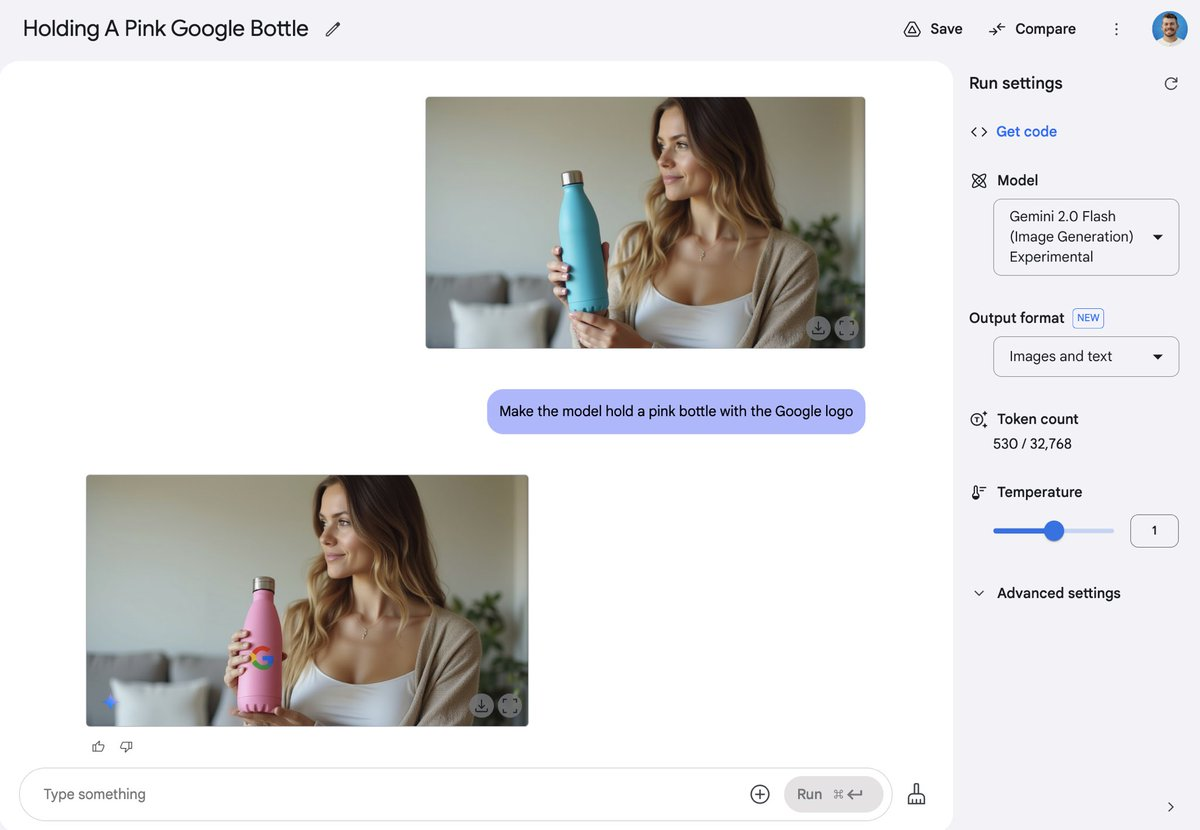1200x830 pixels.
Task: Open fullscreen view of pink bottle image
Action: click(510, 706)
